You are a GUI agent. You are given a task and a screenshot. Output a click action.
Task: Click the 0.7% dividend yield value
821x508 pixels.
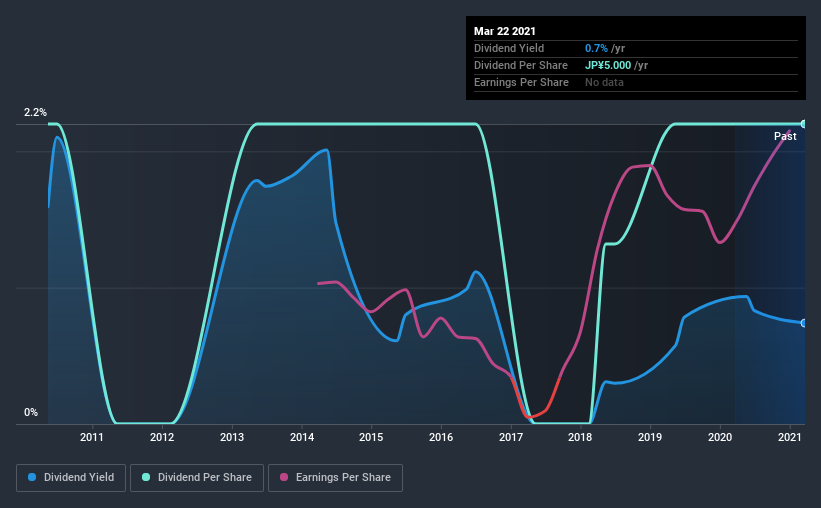[596, 48]
